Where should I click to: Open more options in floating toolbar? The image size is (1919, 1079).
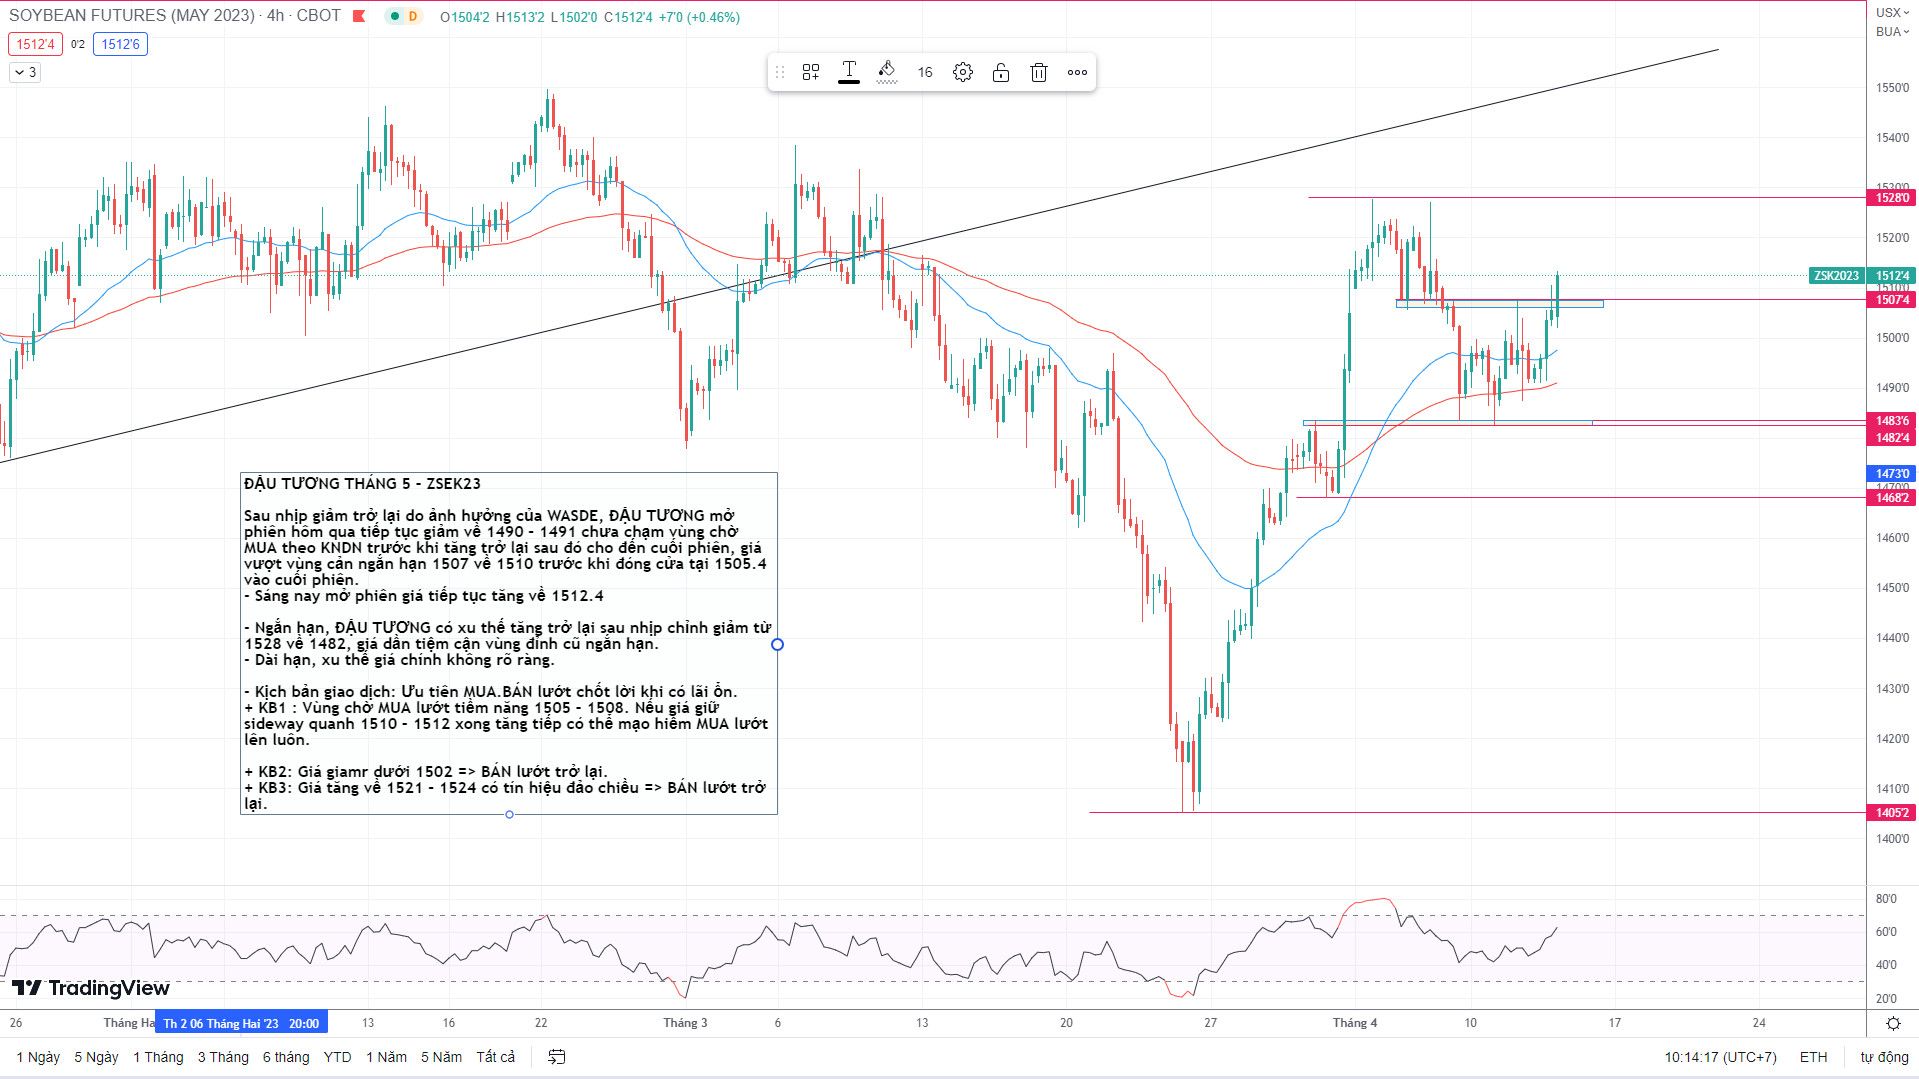1077,72
